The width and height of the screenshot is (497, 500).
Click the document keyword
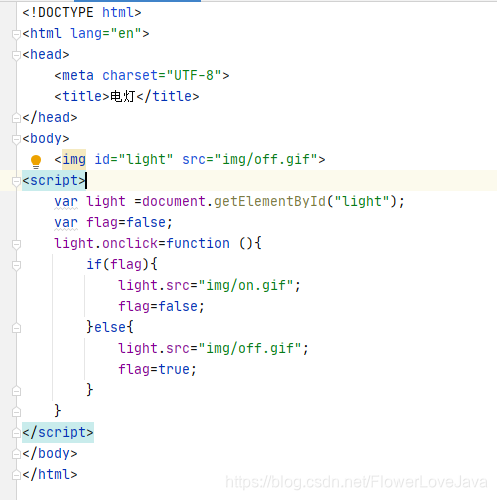click(174, 202)
